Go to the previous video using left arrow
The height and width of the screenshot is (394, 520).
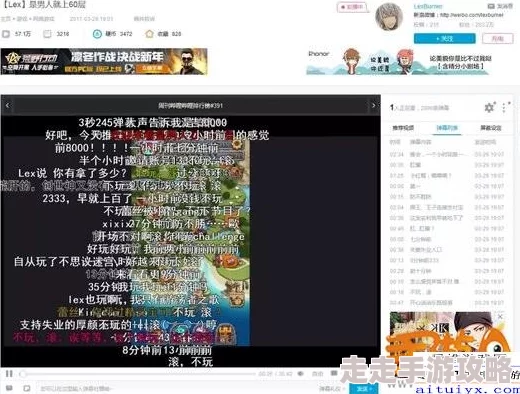[x=7, y=105]
